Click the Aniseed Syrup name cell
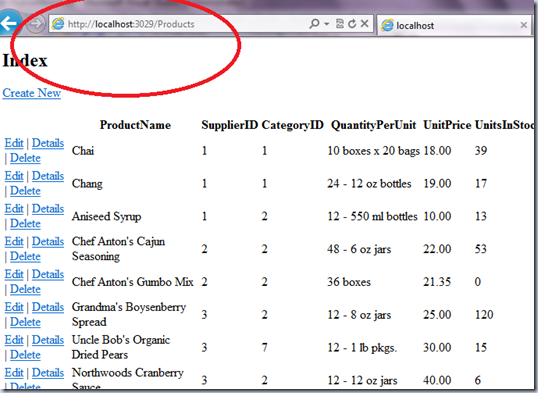The image size is (538, 393). [106, 217]
